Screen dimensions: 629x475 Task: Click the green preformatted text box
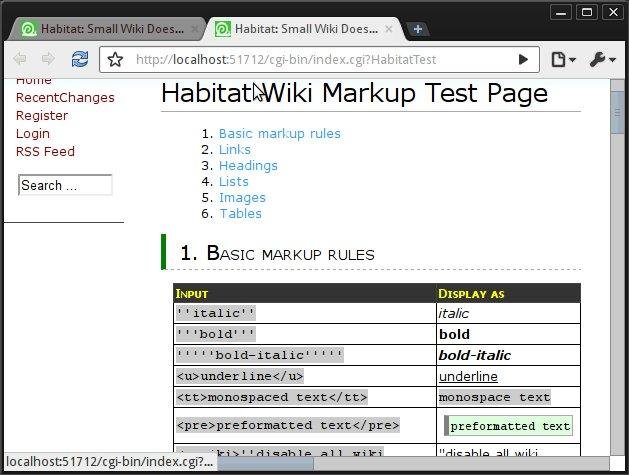[508, 426]
